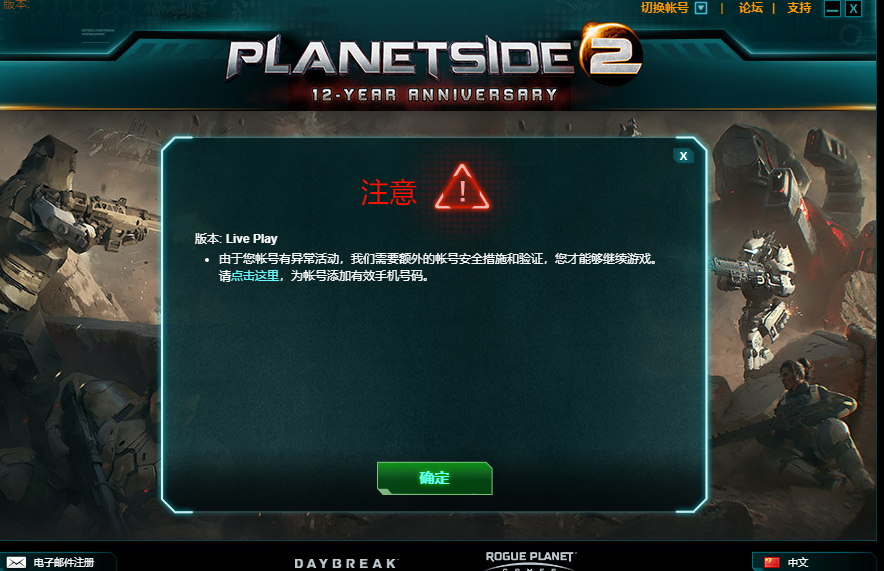Close the launcher with the top-right X

pos(854,8)
